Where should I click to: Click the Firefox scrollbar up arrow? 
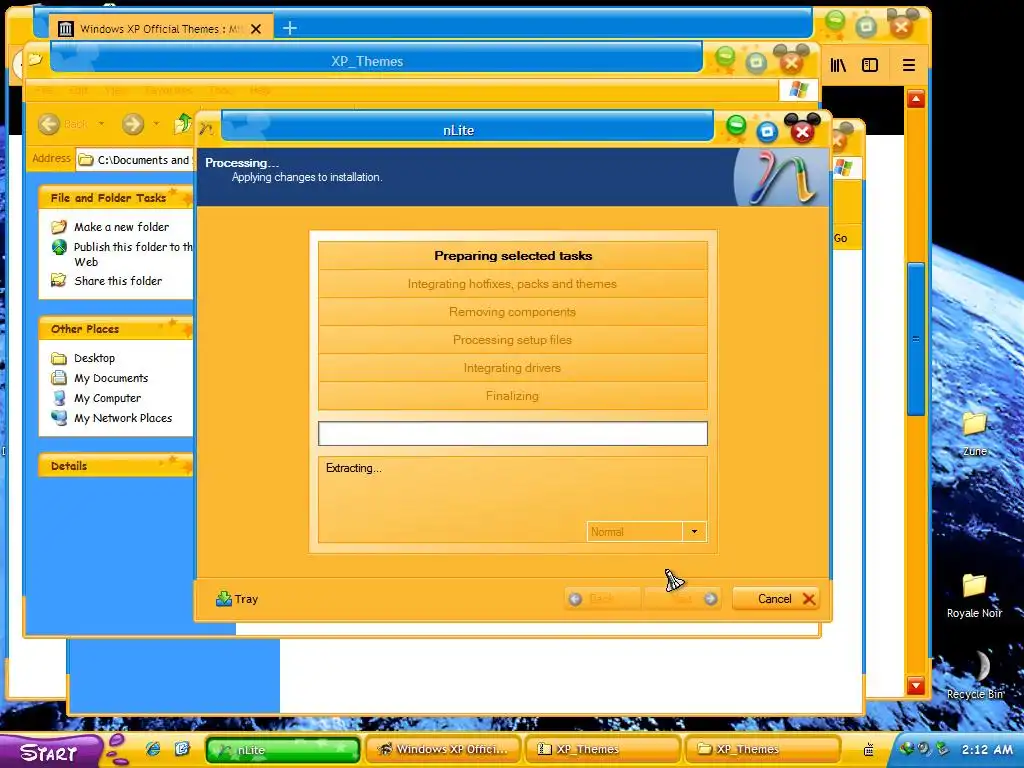coord(916,99)
